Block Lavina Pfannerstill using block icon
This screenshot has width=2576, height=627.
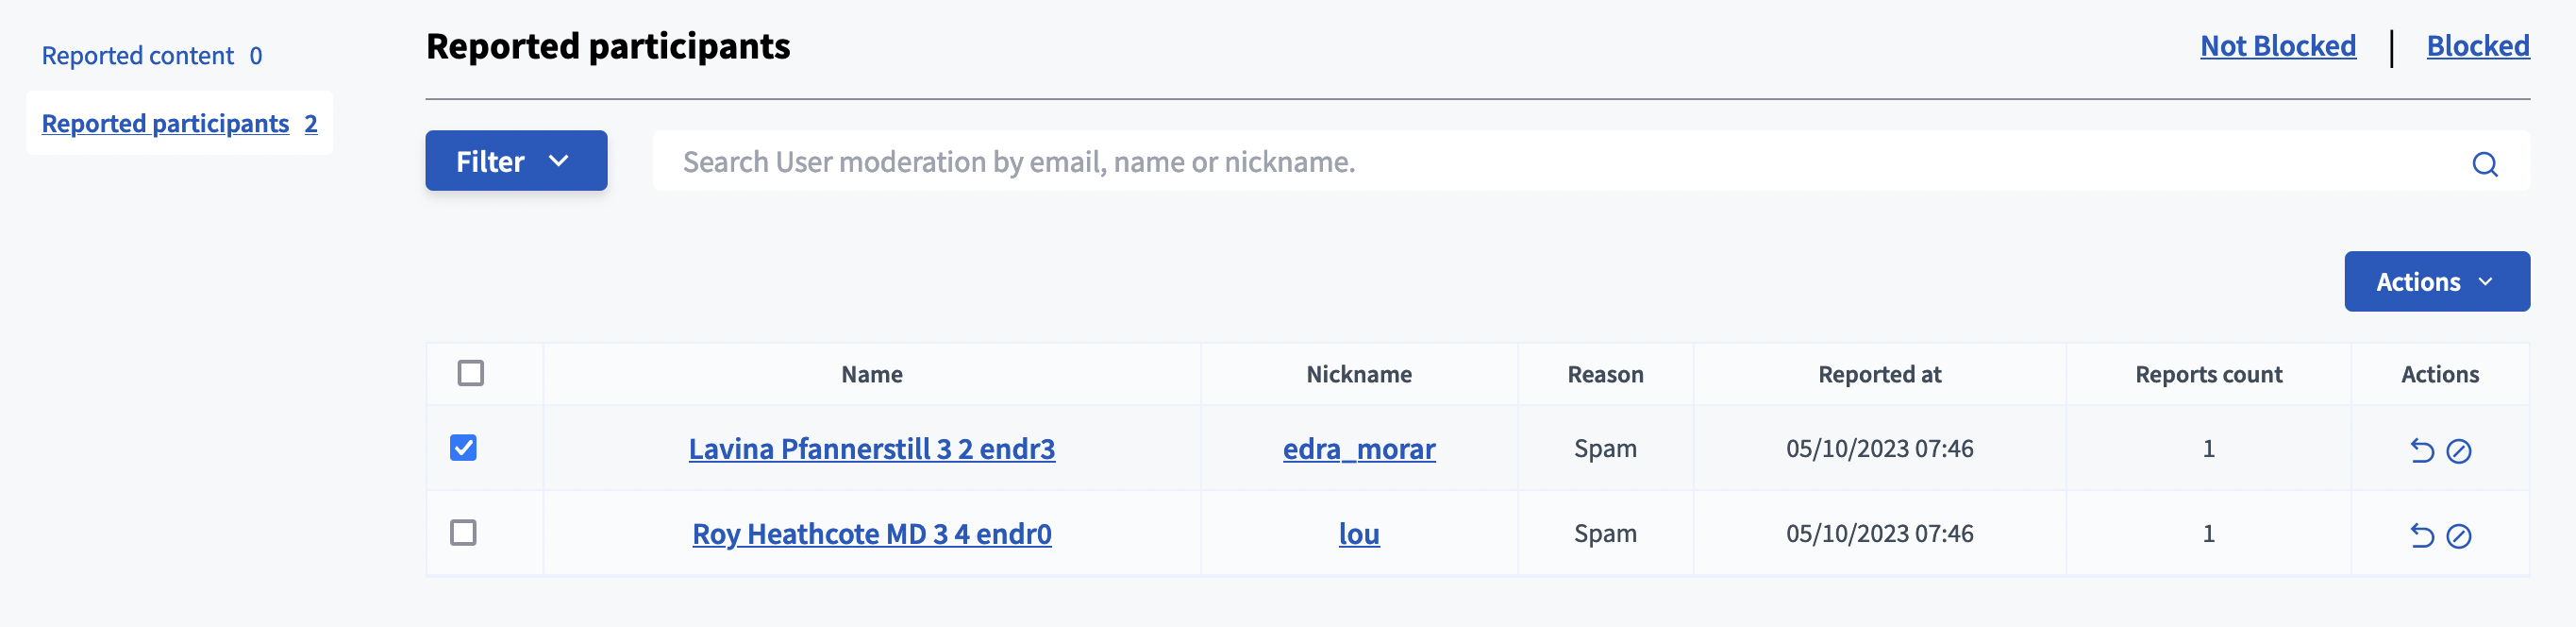click(x=2458, y=451)
